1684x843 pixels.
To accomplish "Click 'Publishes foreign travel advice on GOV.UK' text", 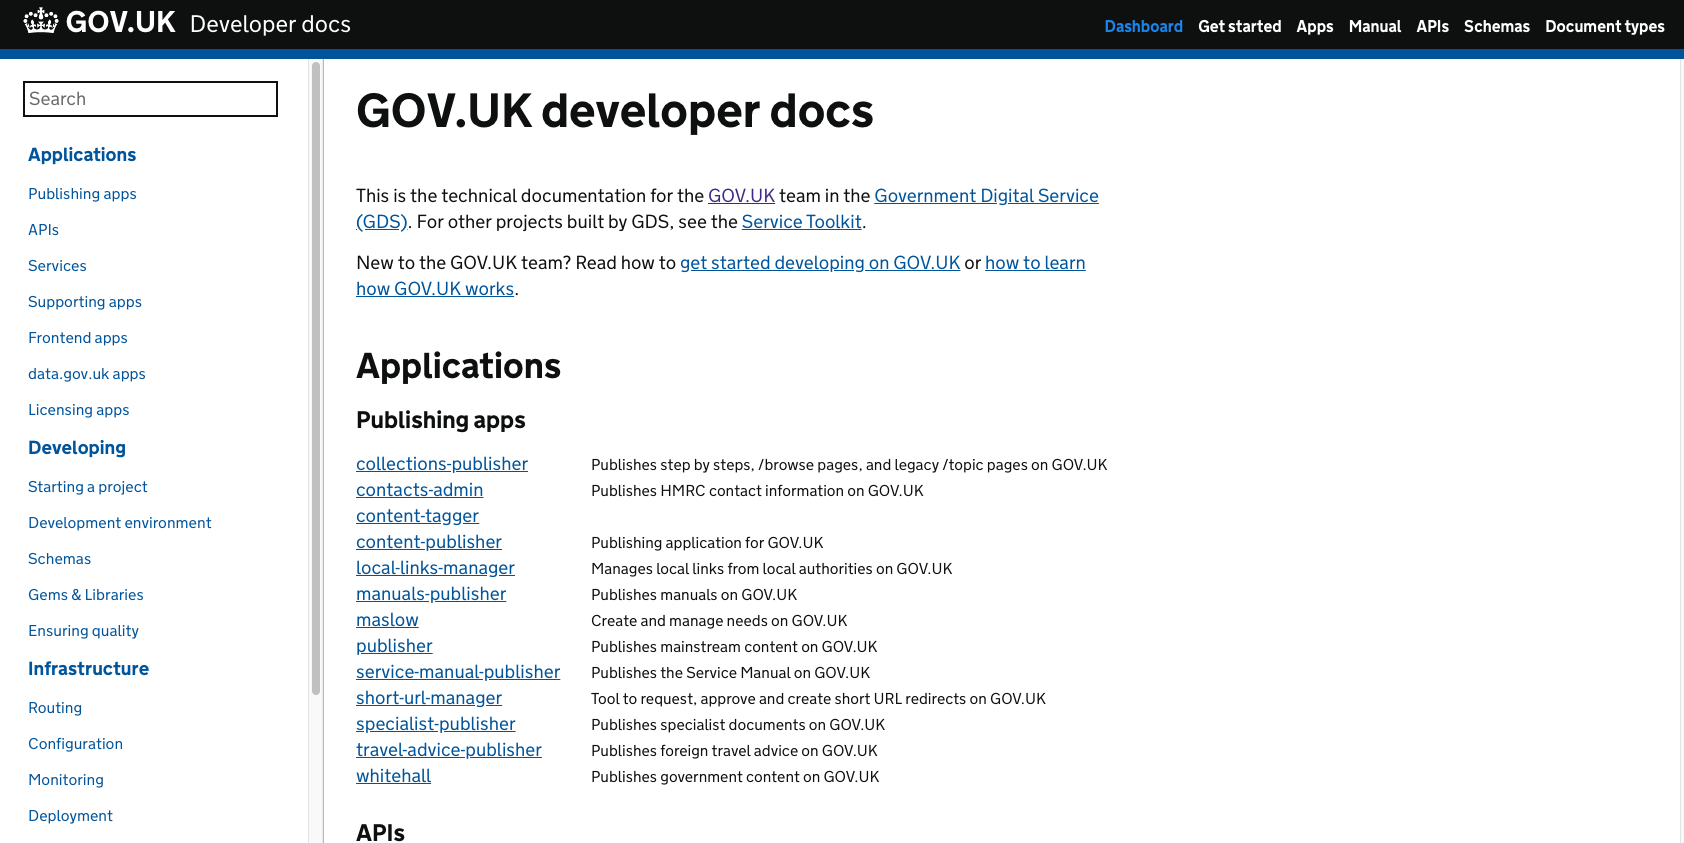I will (734, 751).
